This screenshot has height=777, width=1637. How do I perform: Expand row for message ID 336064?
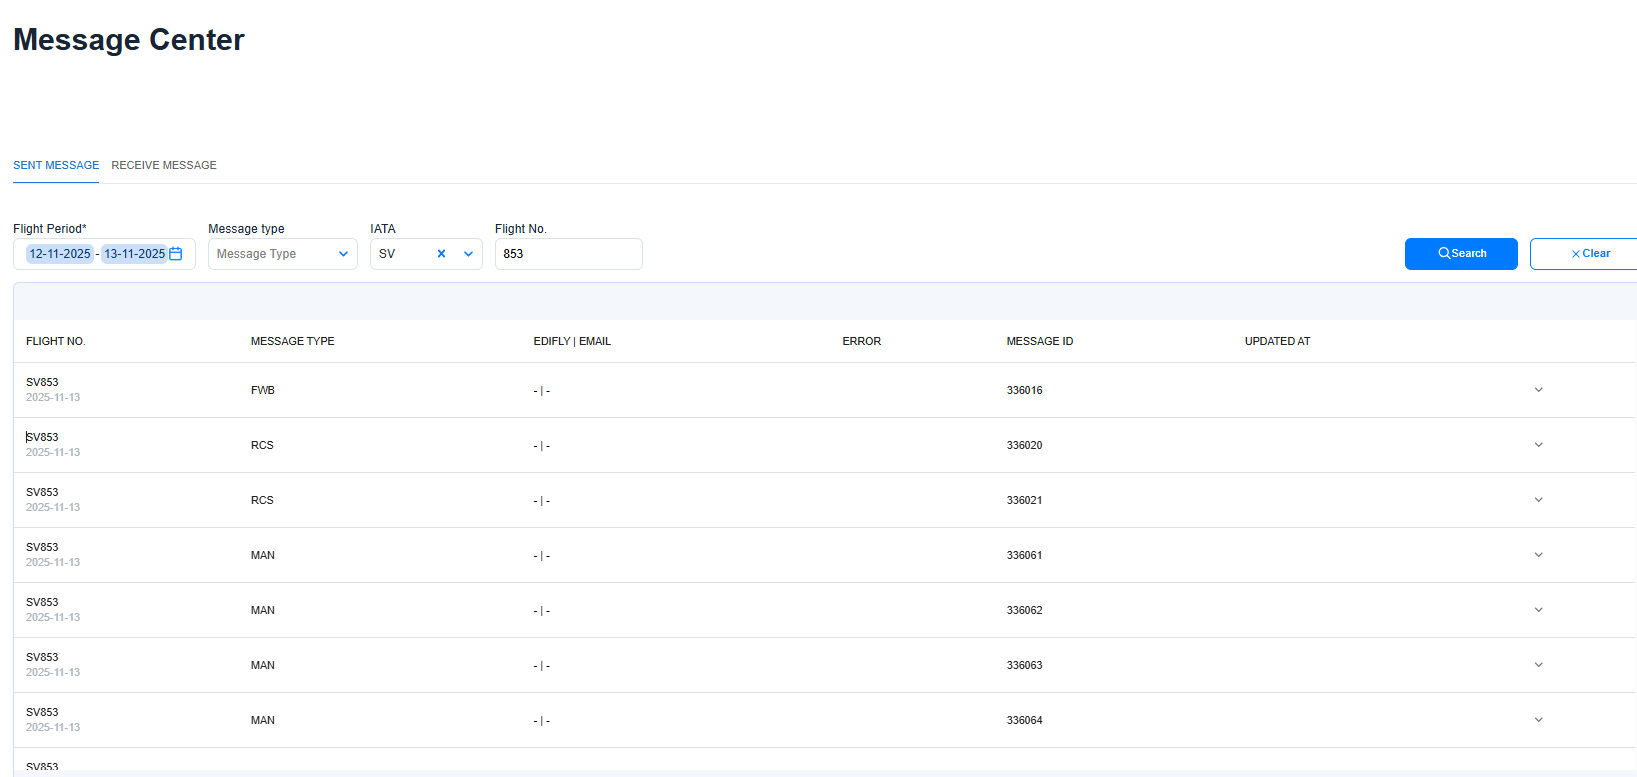[x=1538, y=720]
